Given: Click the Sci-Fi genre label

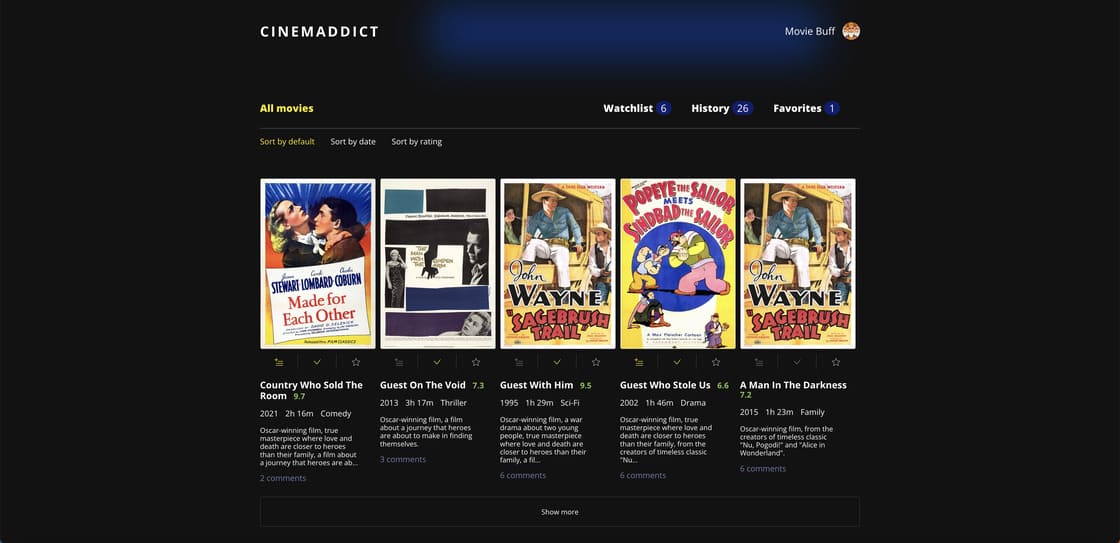Looking at the screenshot, I should pyautogui.click(x=570, y=403).
